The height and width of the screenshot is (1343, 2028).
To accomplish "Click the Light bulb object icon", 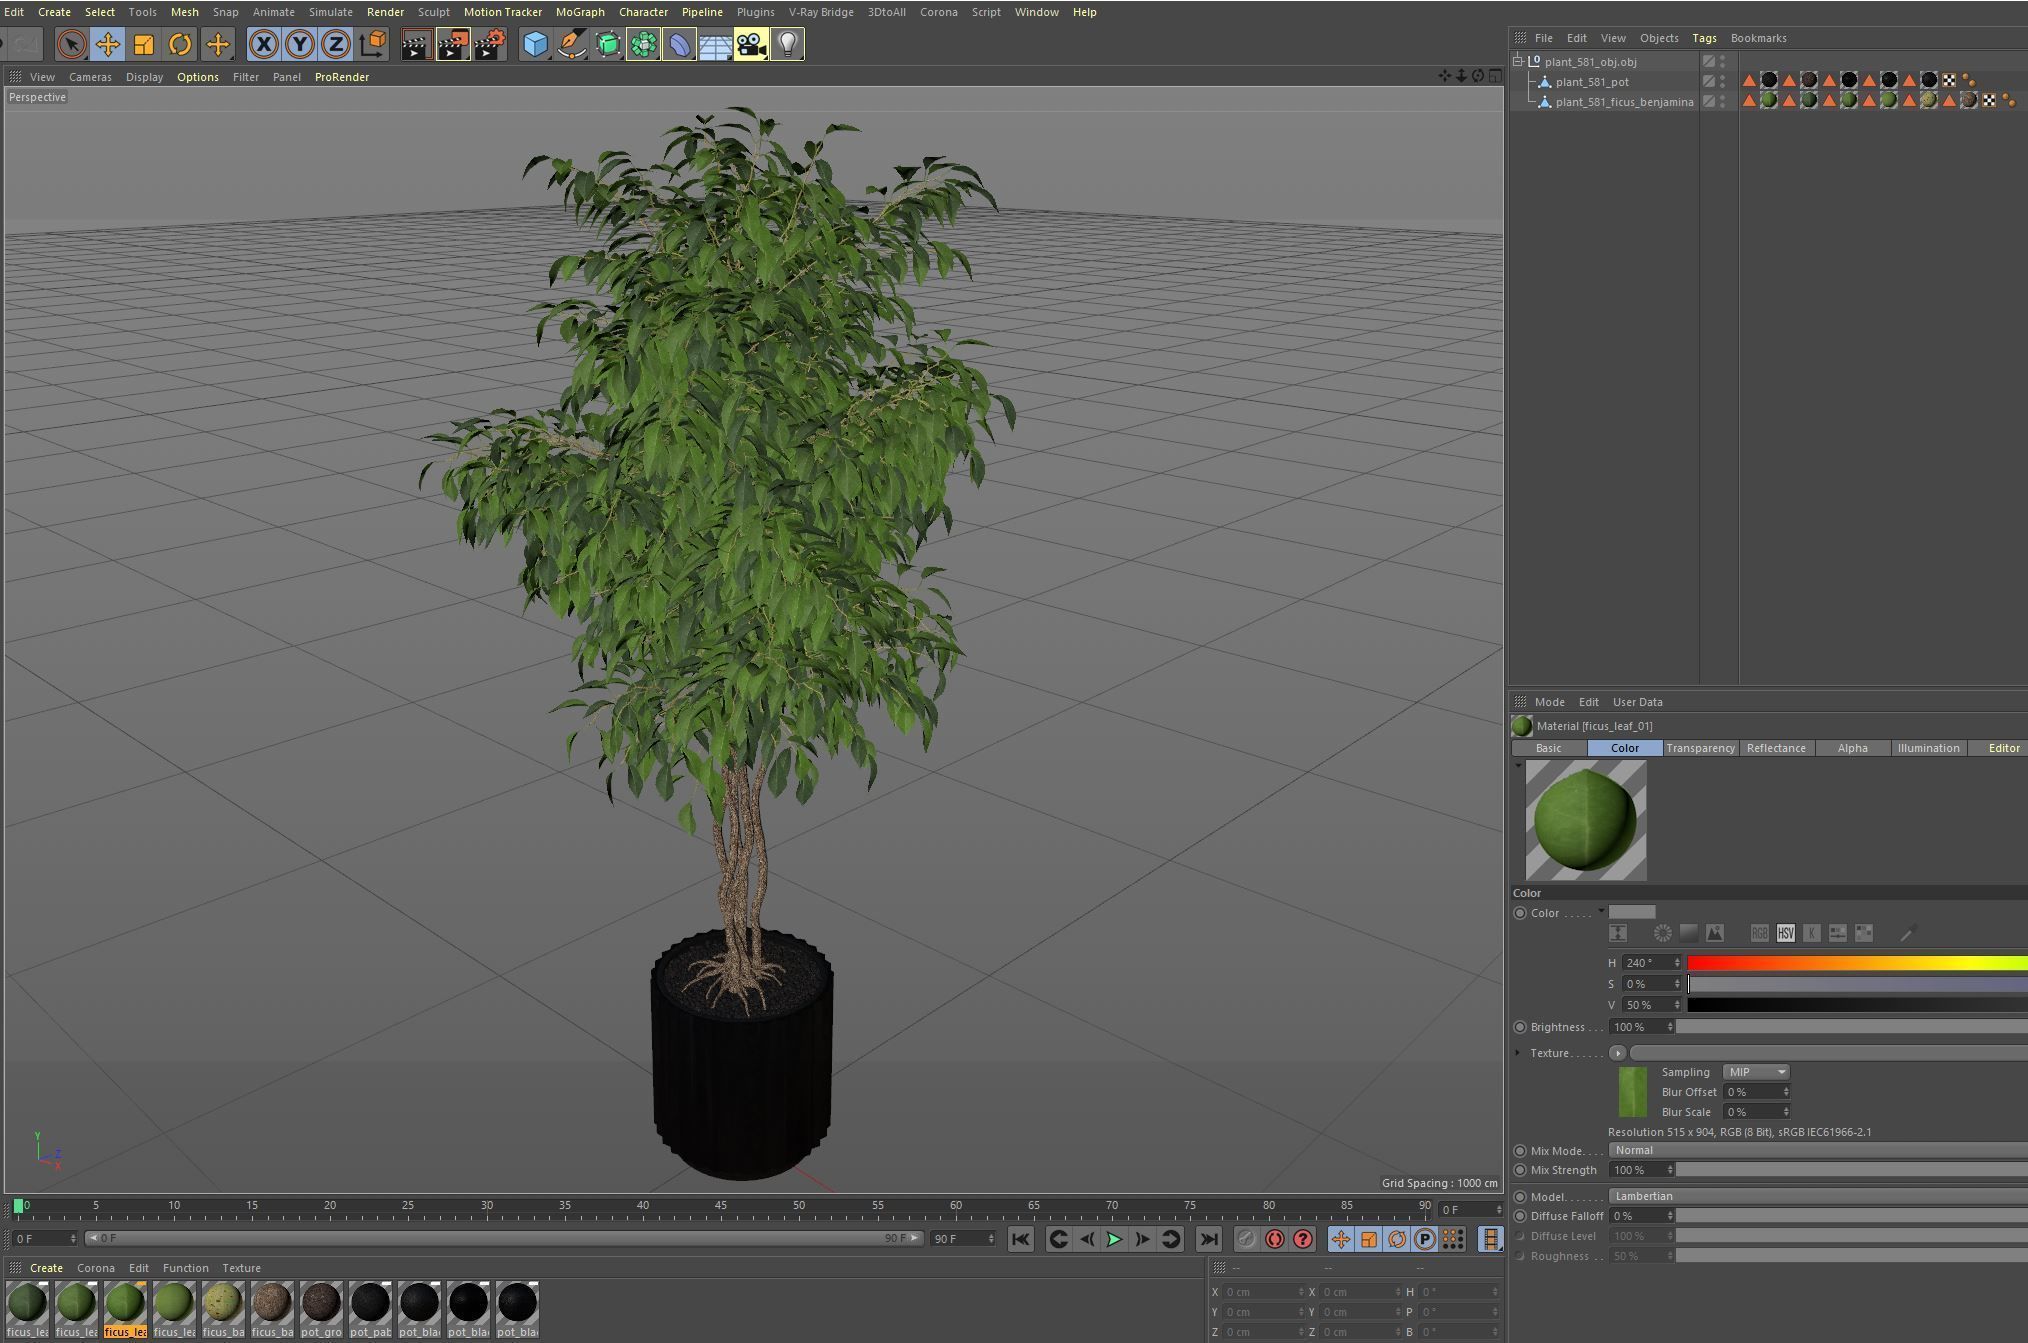I will click(788, 44).
